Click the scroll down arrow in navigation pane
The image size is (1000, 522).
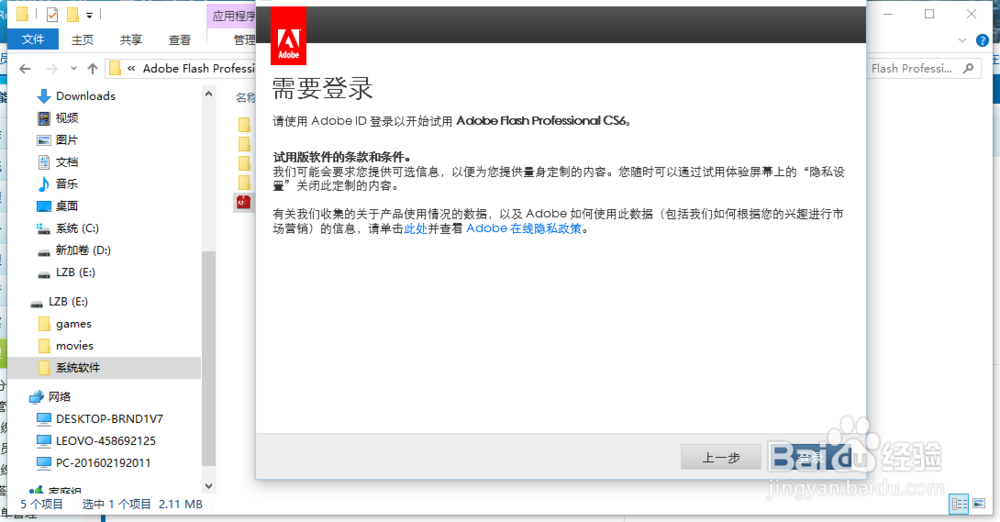pyautogui.click(x=209, y=486)
